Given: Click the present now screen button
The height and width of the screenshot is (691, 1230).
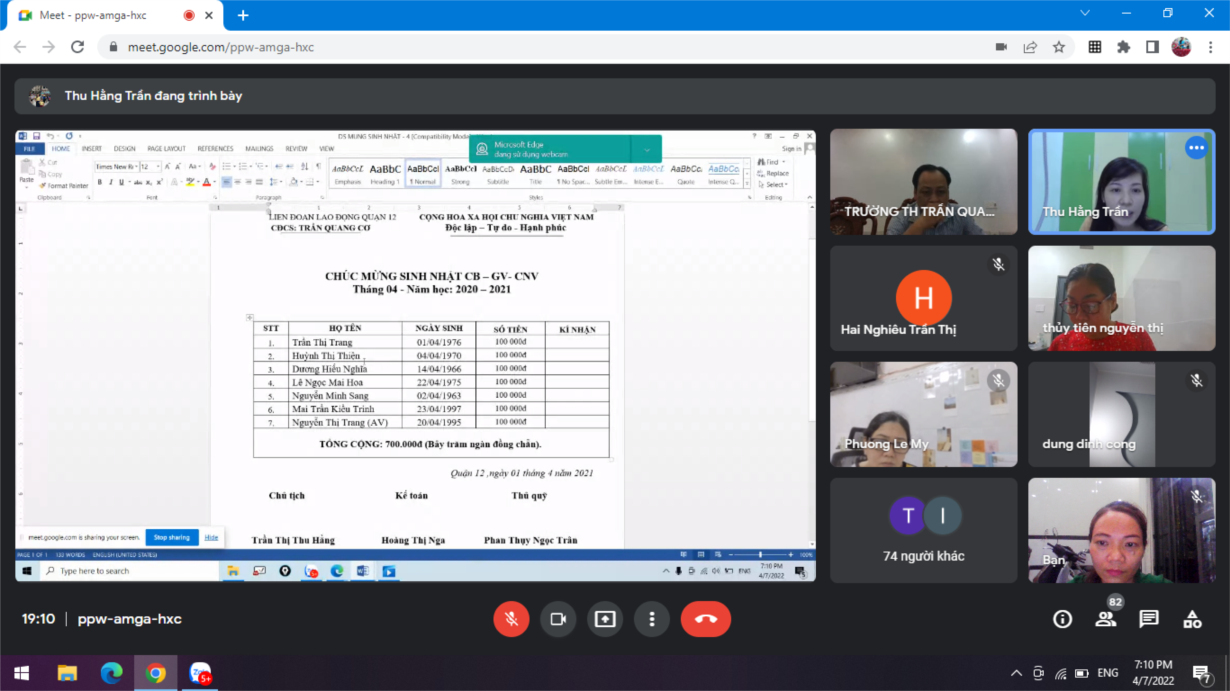Looking at the screenshot, I should tap(605, 619).
